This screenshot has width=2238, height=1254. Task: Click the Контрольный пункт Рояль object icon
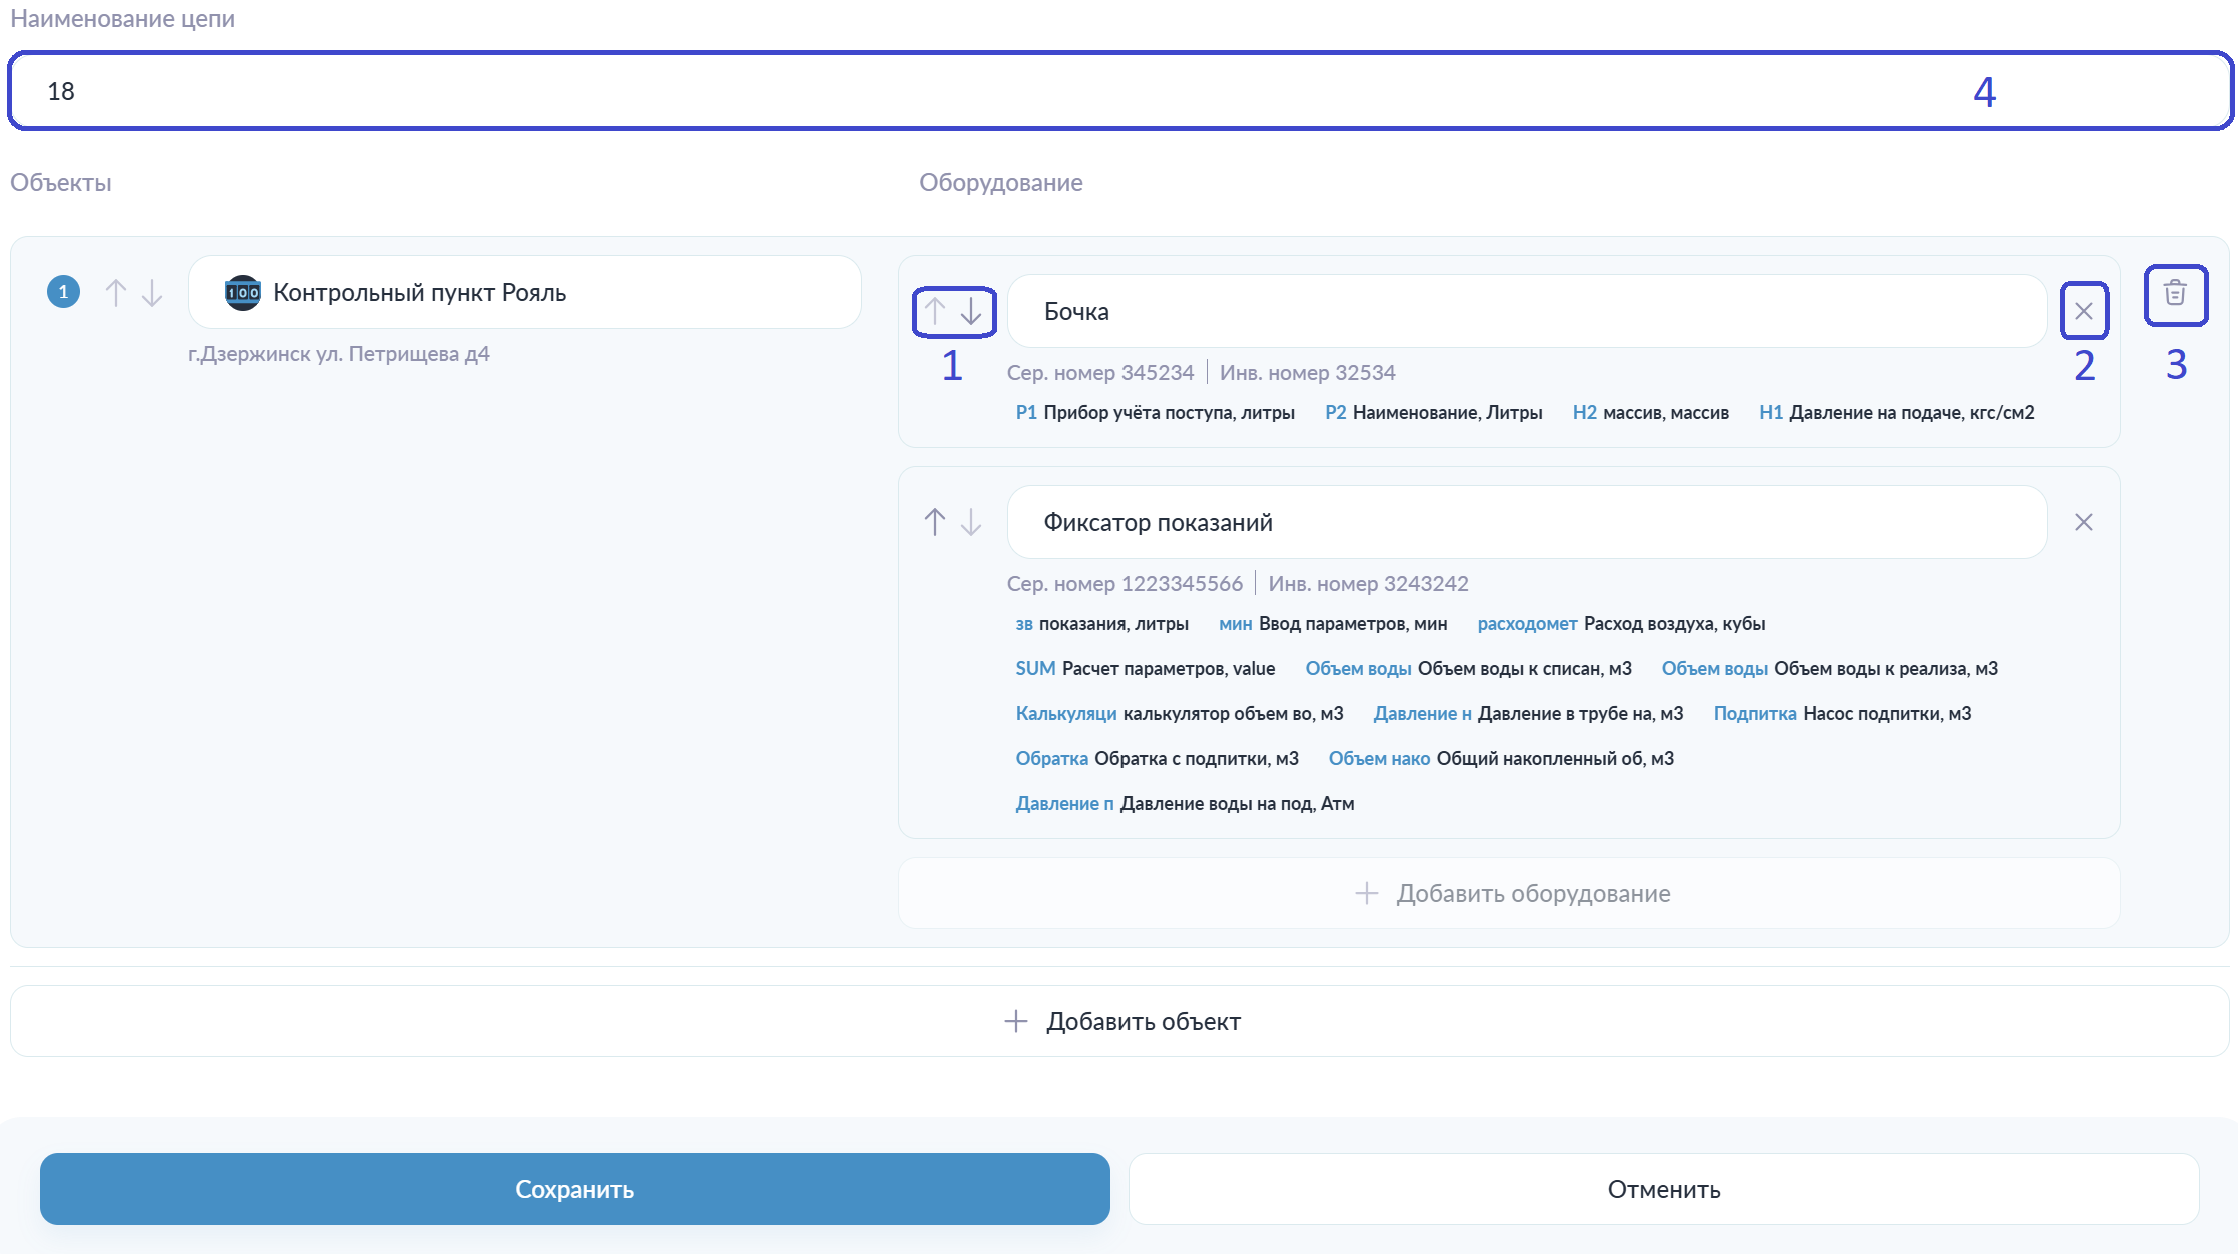pyautogui.click(x=242, y=293)
